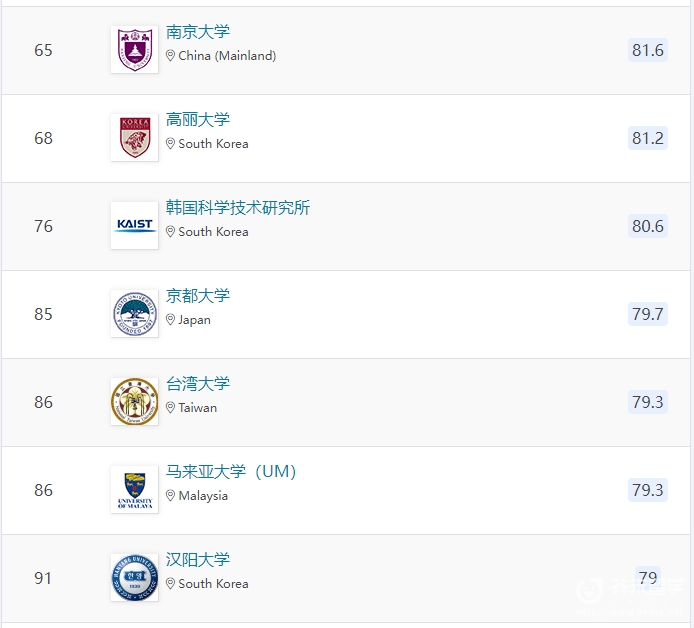
Task: Click the Korea University red shield logo
Action: (135, 138)
